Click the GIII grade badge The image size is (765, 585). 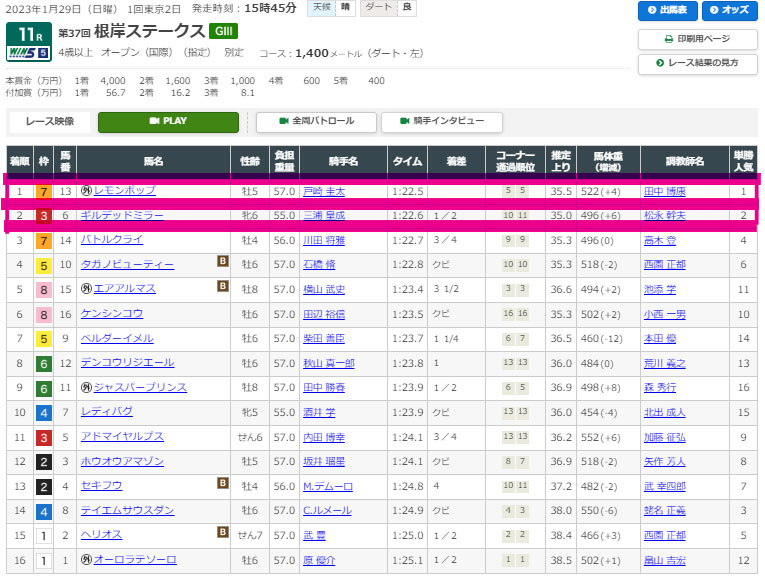click(223, 31)
